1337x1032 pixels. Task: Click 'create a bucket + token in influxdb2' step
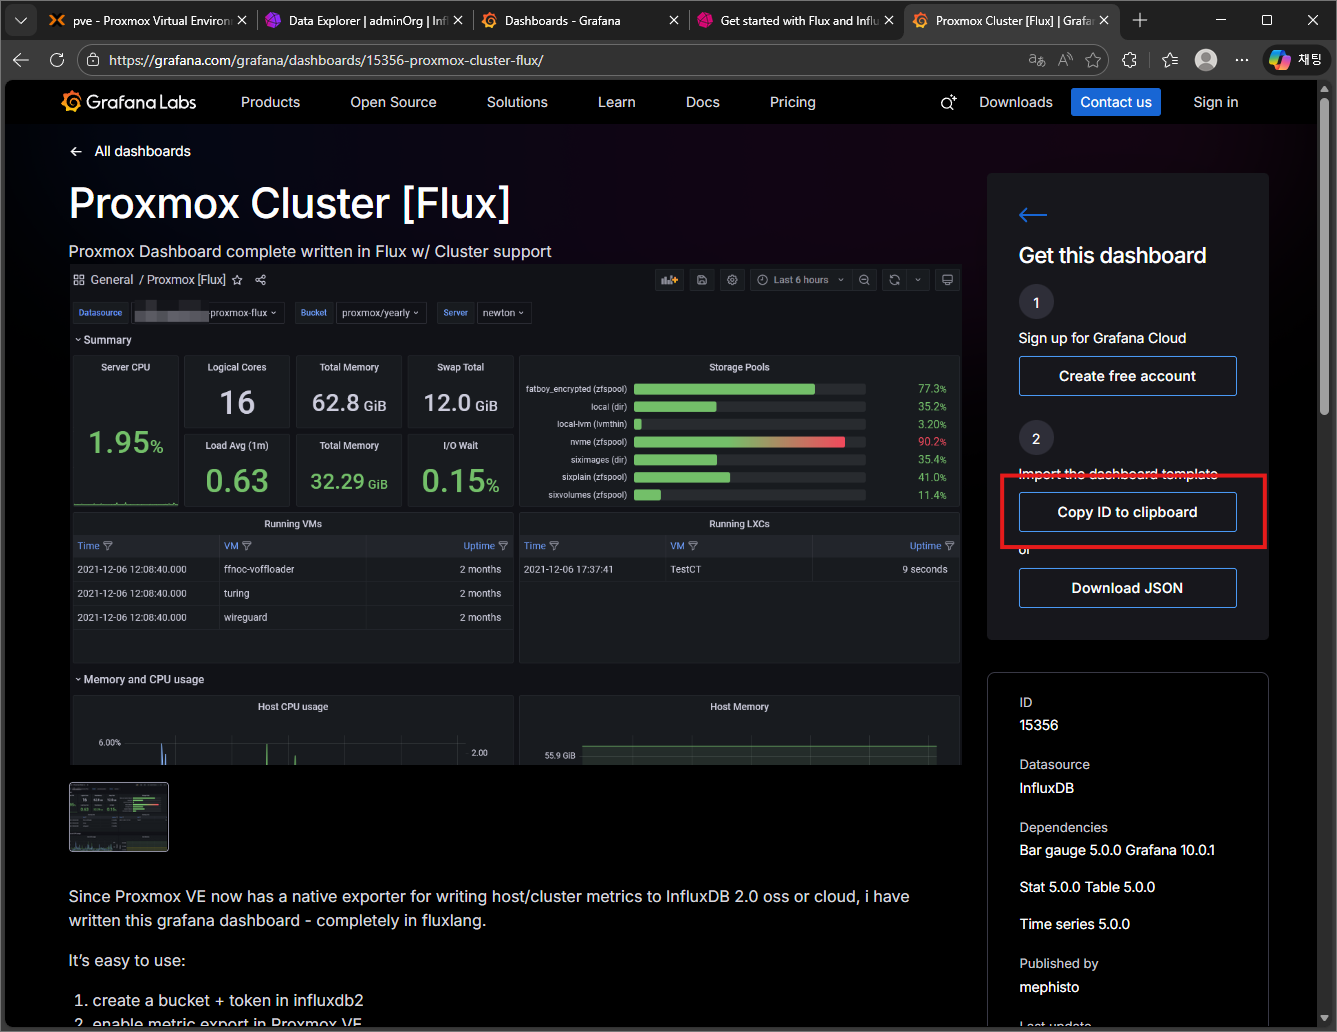(228, 1000)
